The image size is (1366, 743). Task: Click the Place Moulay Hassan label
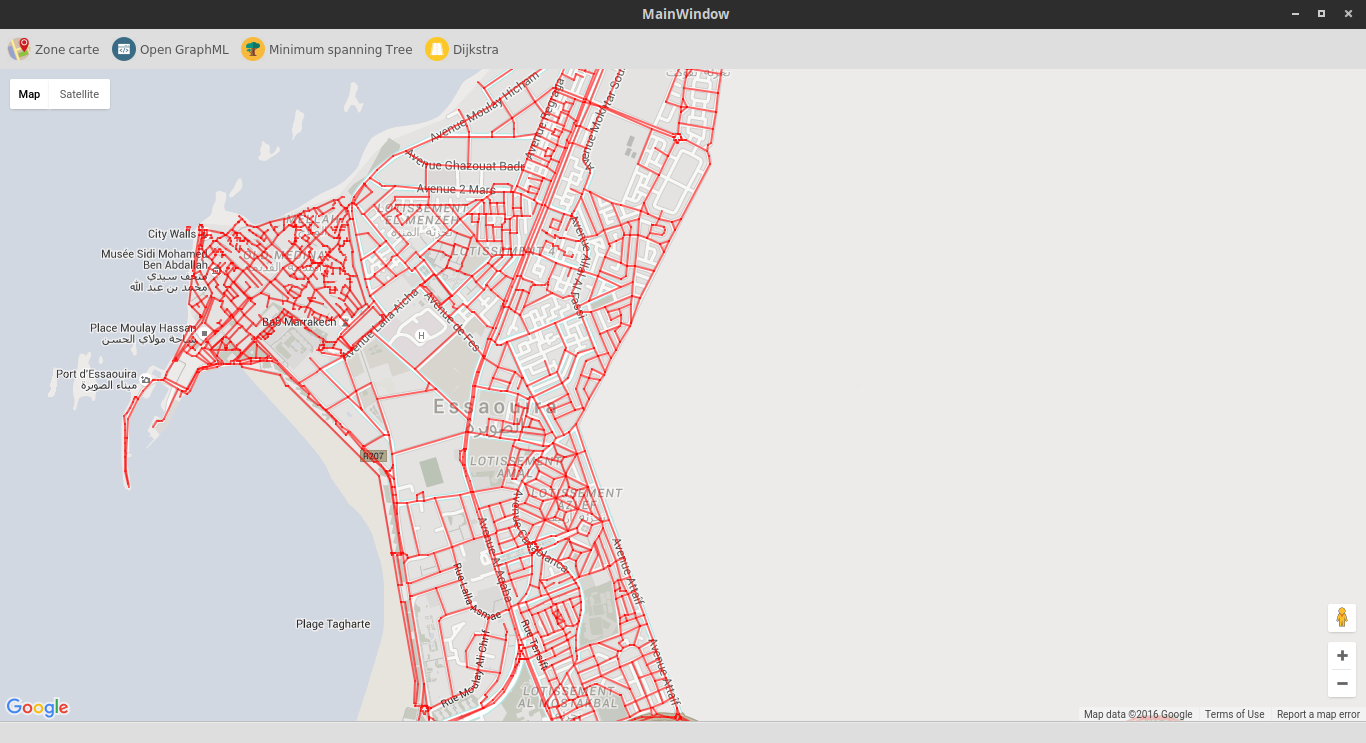(x=143, y=328)
